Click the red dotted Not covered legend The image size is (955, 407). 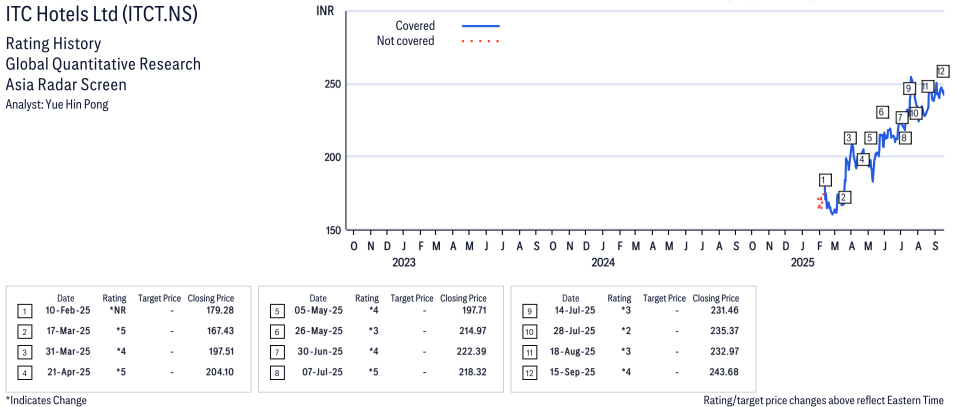pos(481,41)
